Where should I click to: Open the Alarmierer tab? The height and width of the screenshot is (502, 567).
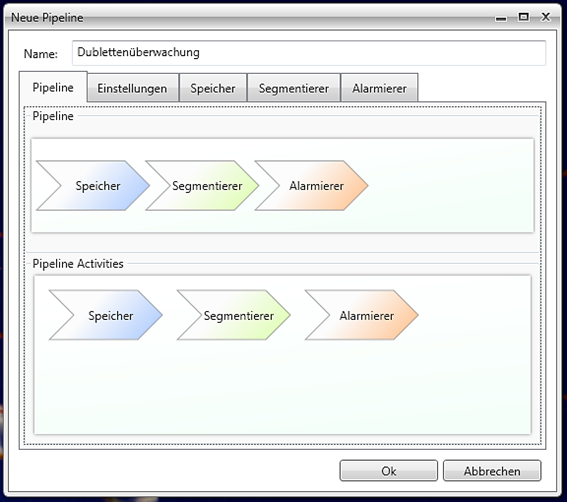[x=379, y=88]
